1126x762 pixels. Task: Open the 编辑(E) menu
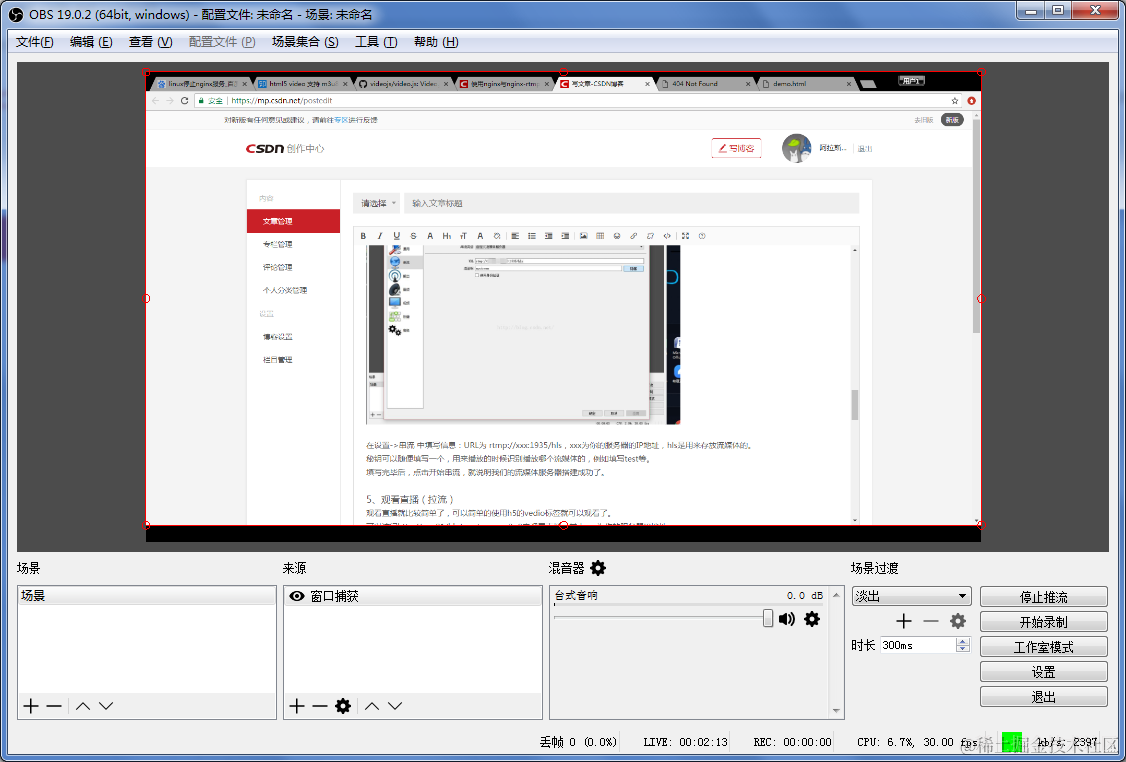click(x=90, y=42)
